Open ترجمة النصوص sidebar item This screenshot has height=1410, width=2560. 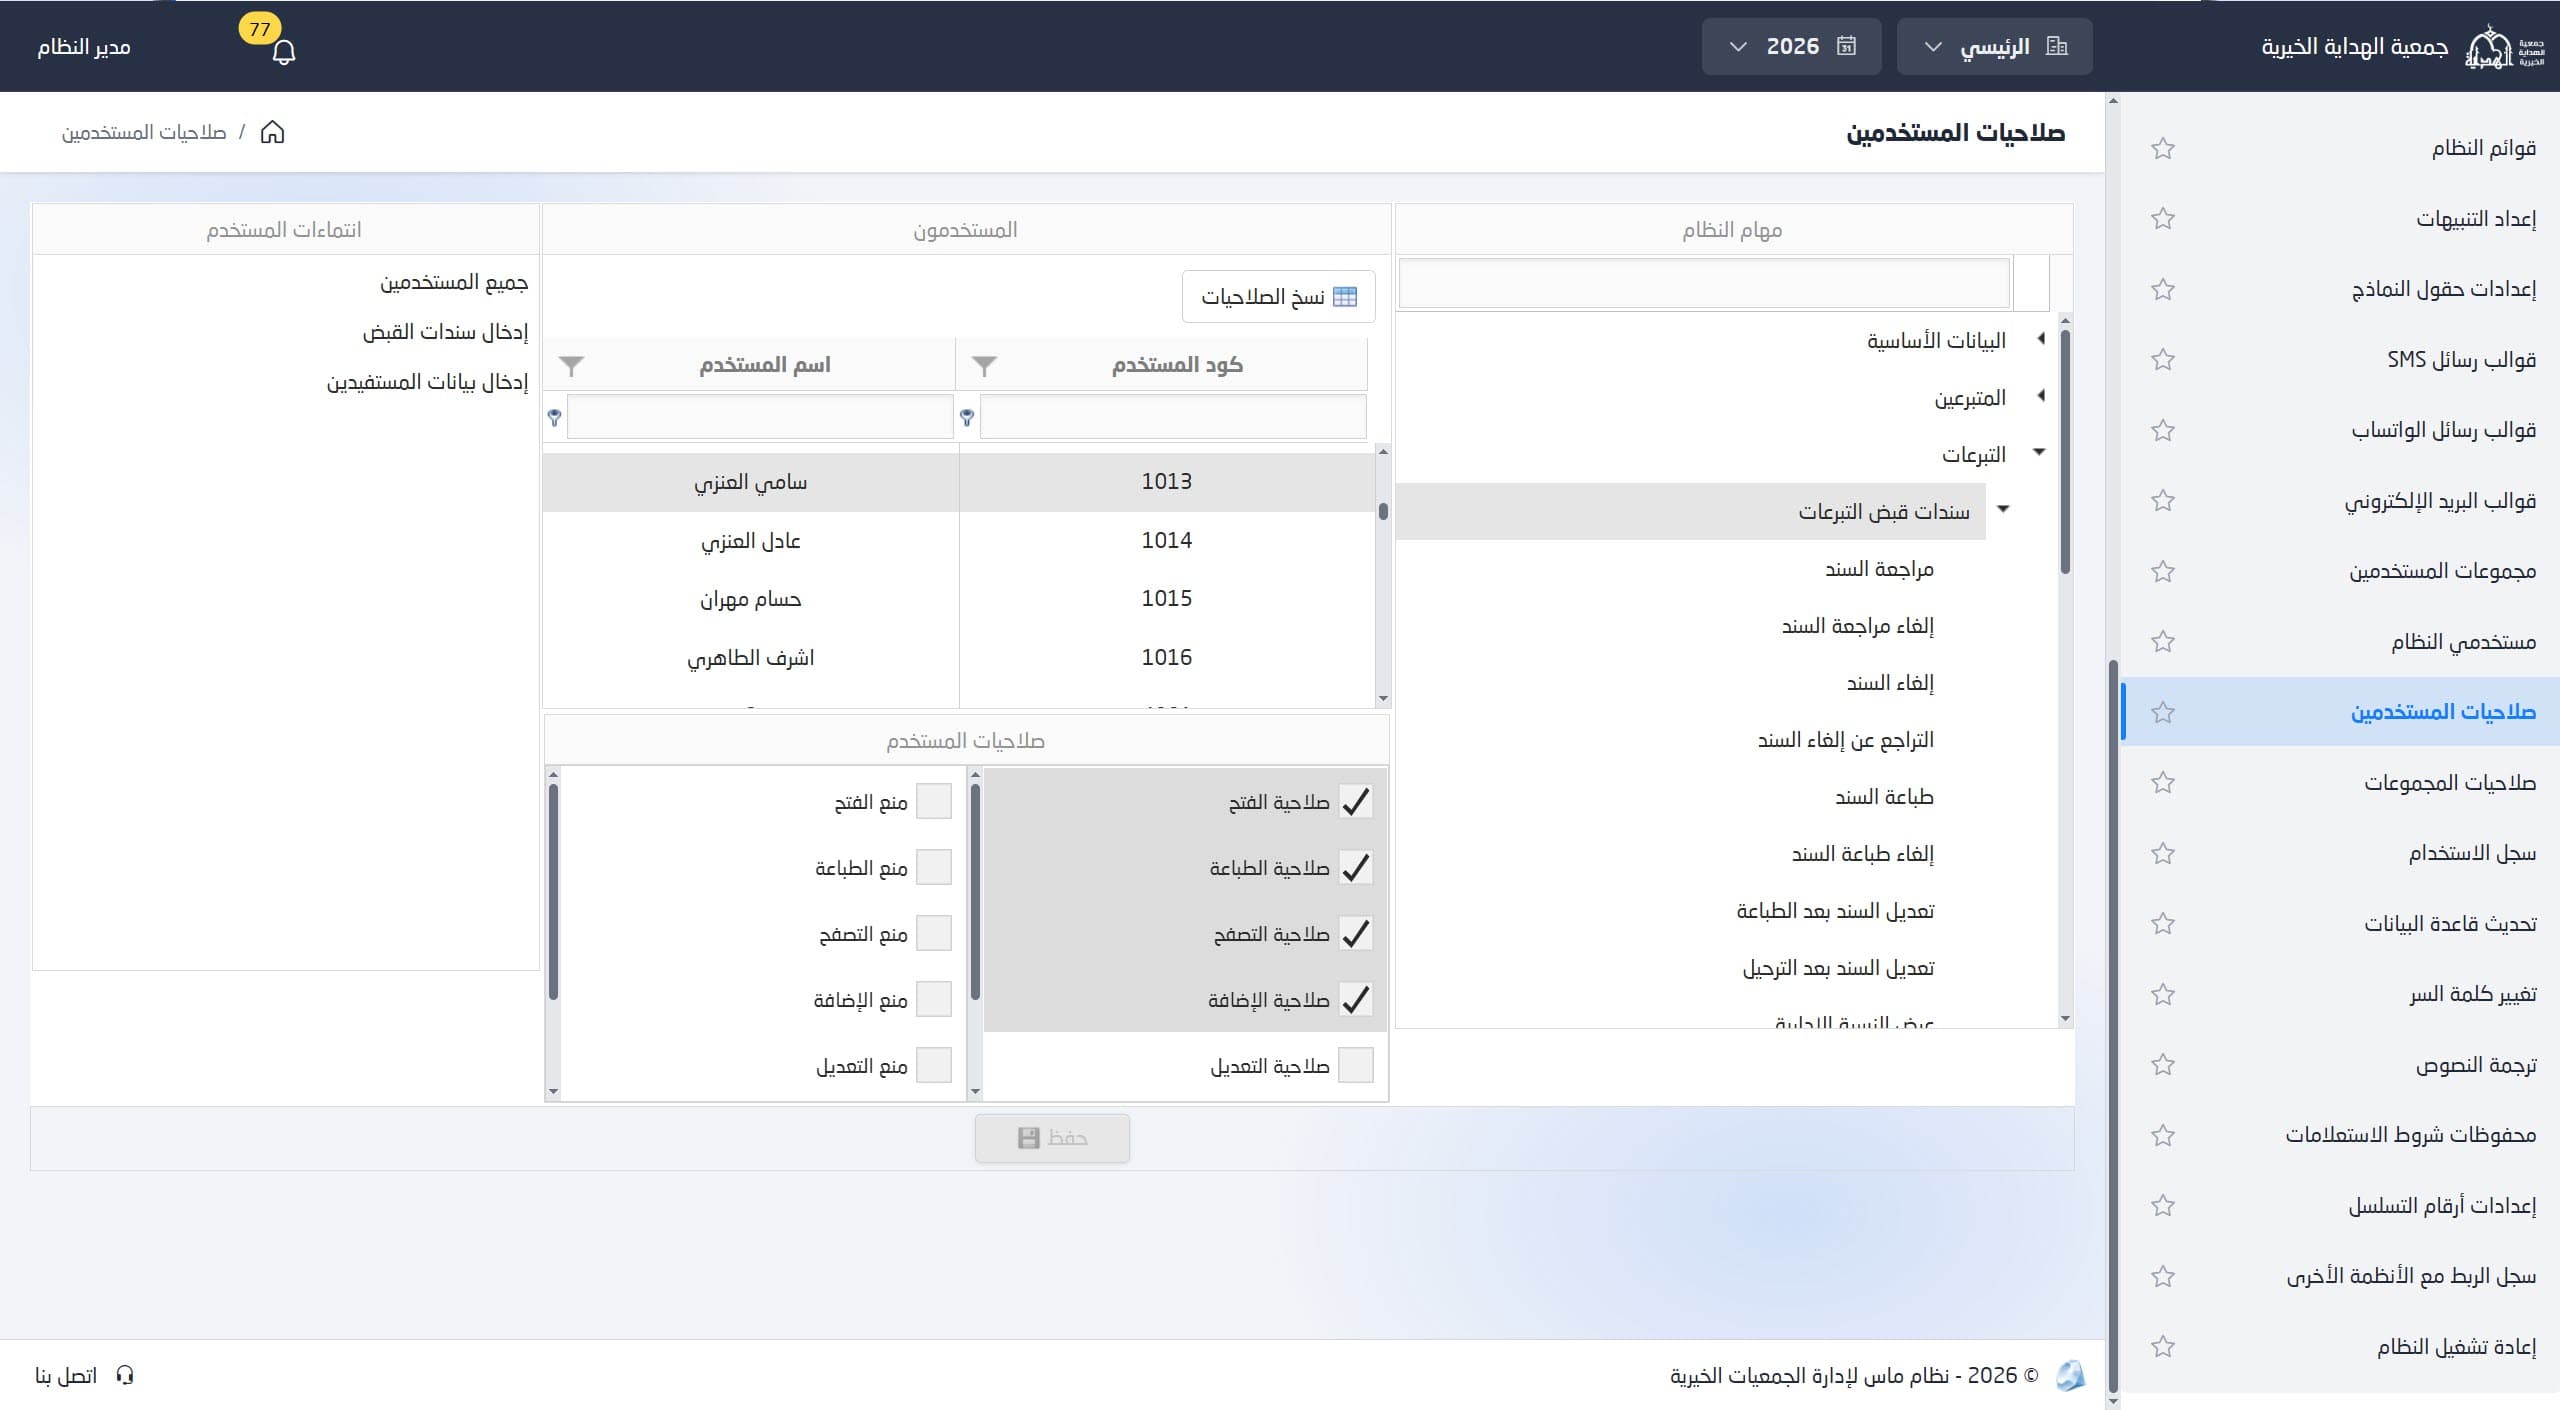(x=2476, y=1064)
